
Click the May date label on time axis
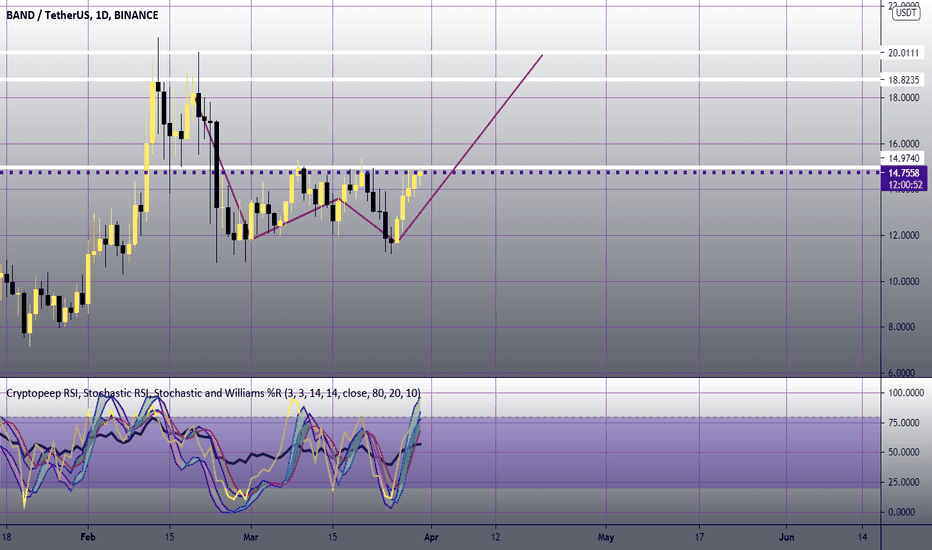(x=606, y=537)
